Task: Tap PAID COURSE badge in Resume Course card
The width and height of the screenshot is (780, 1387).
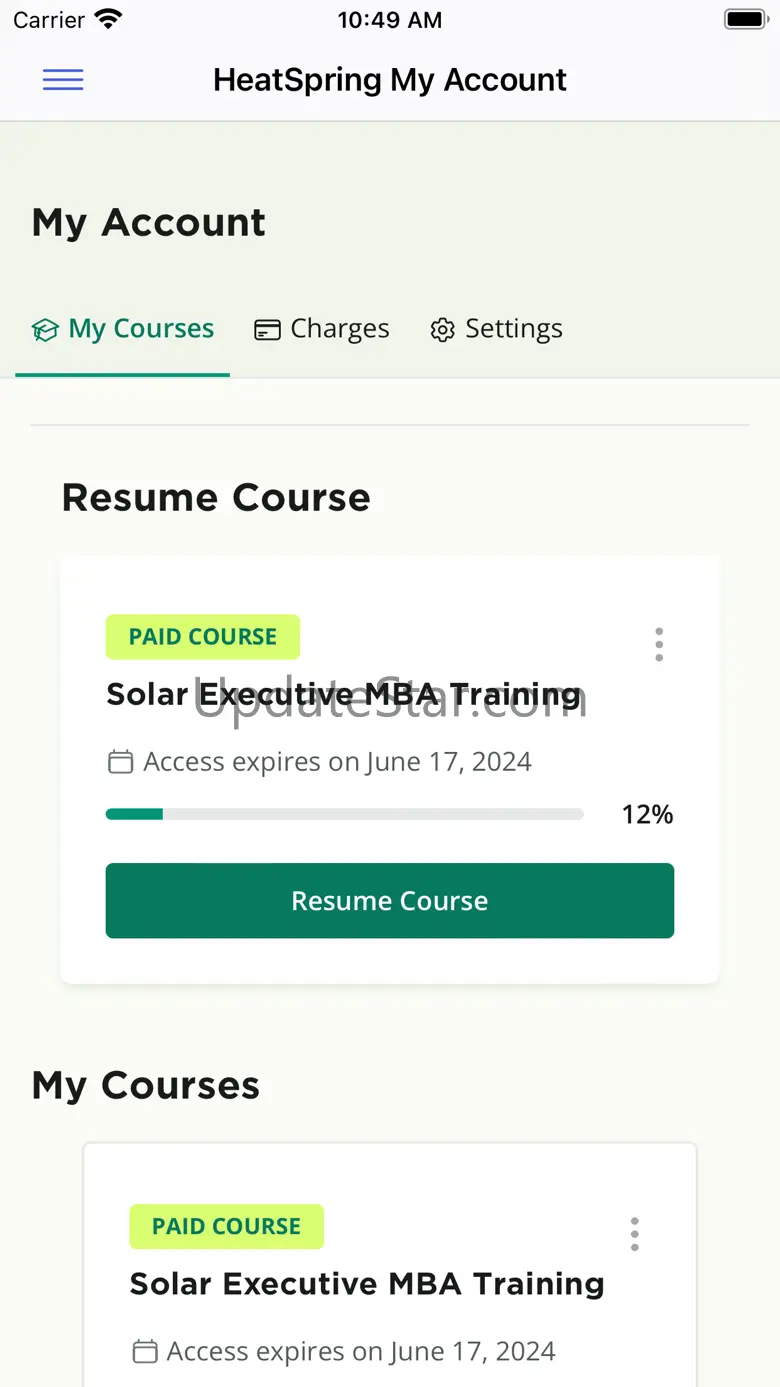Action: pos(203,637)
